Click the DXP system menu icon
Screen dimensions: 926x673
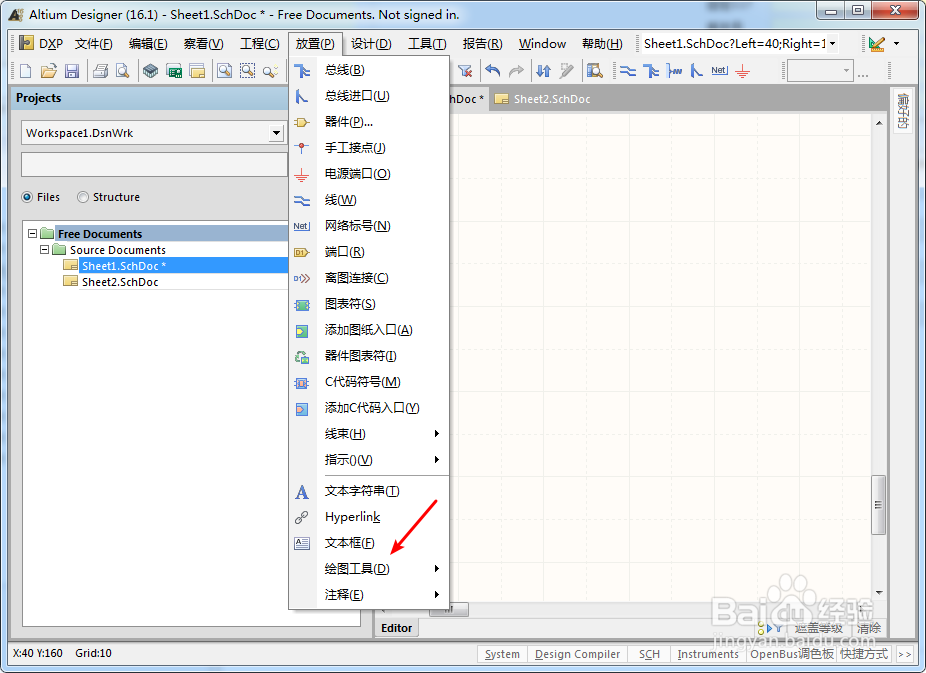click(x=26, y=43)
